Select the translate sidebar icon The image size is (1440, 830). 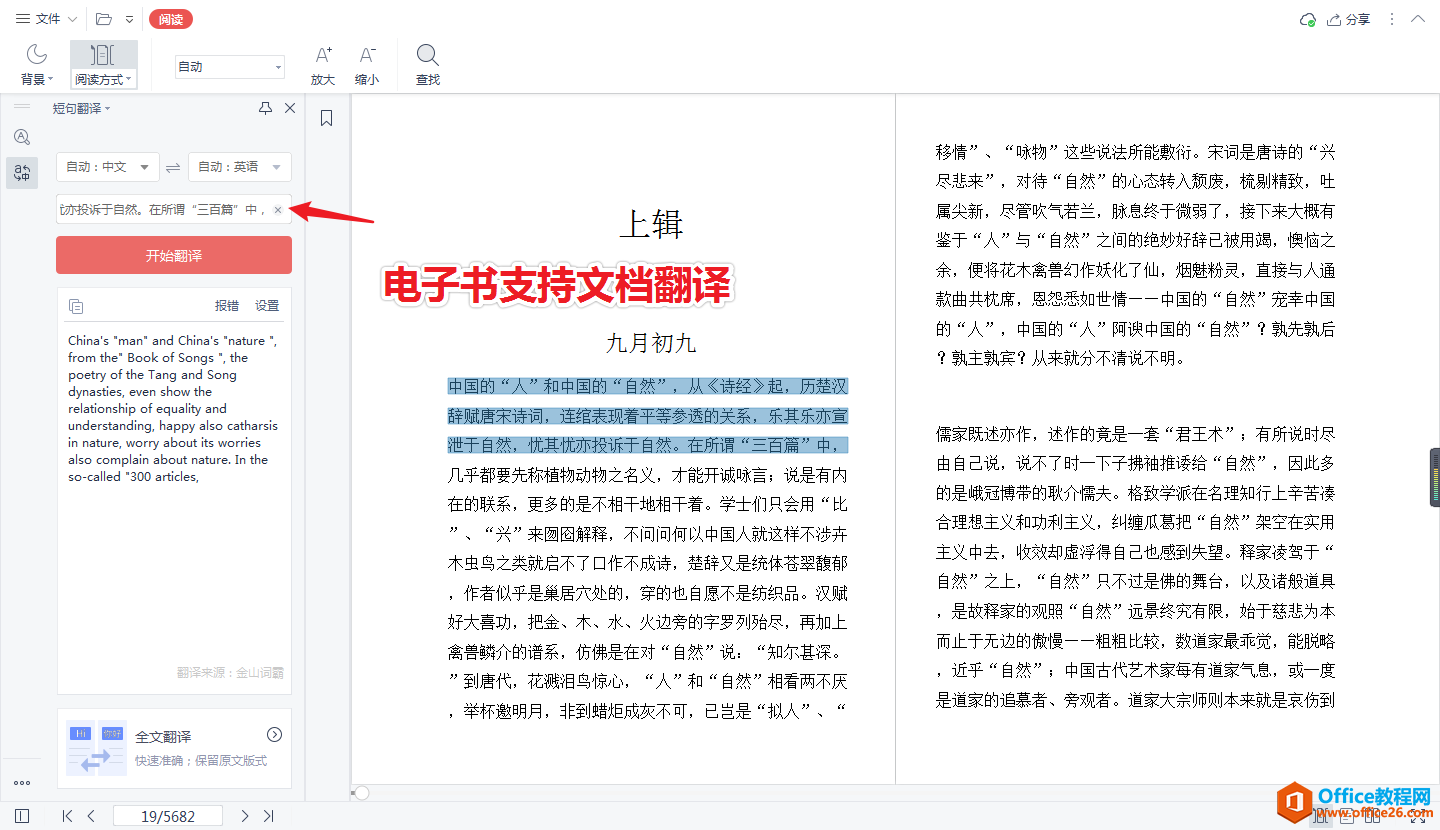point(22,173)
